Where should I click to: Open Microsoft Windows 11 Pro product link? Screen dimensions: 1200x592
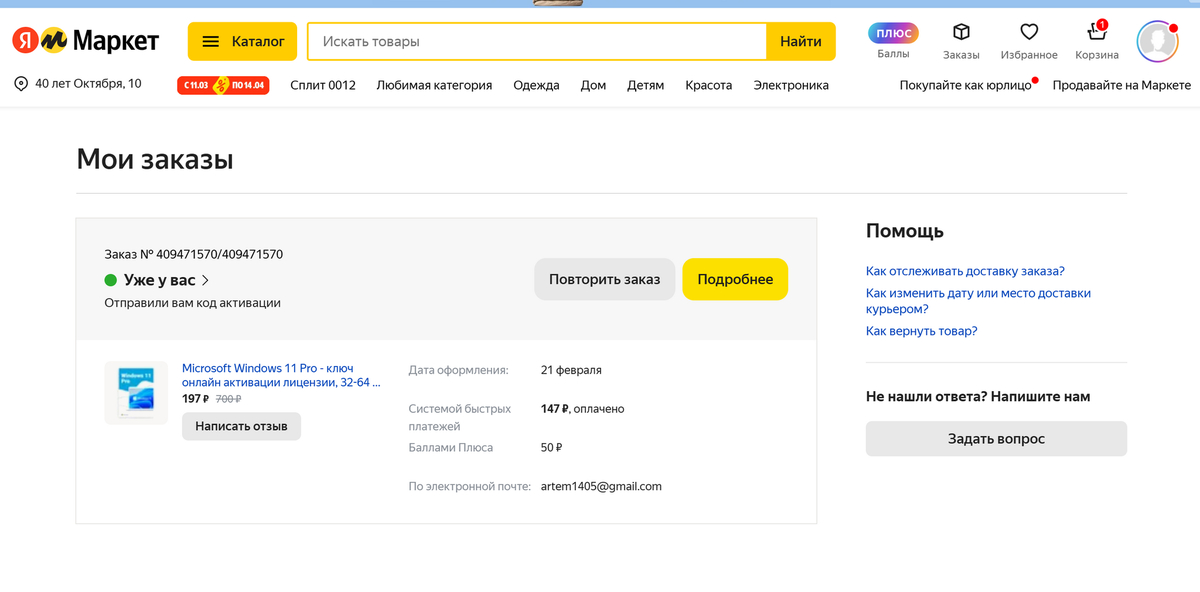pyautogui.click(x=281, y=375)
